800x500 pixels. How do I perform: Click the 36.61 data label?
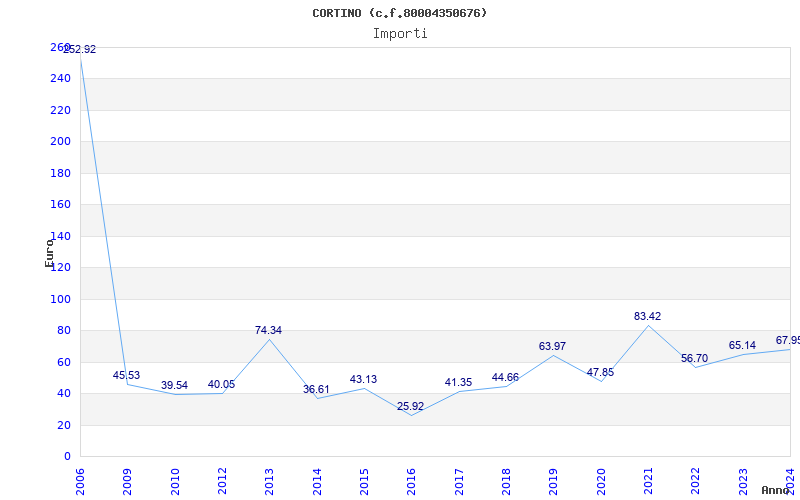[x=316, y=390]
